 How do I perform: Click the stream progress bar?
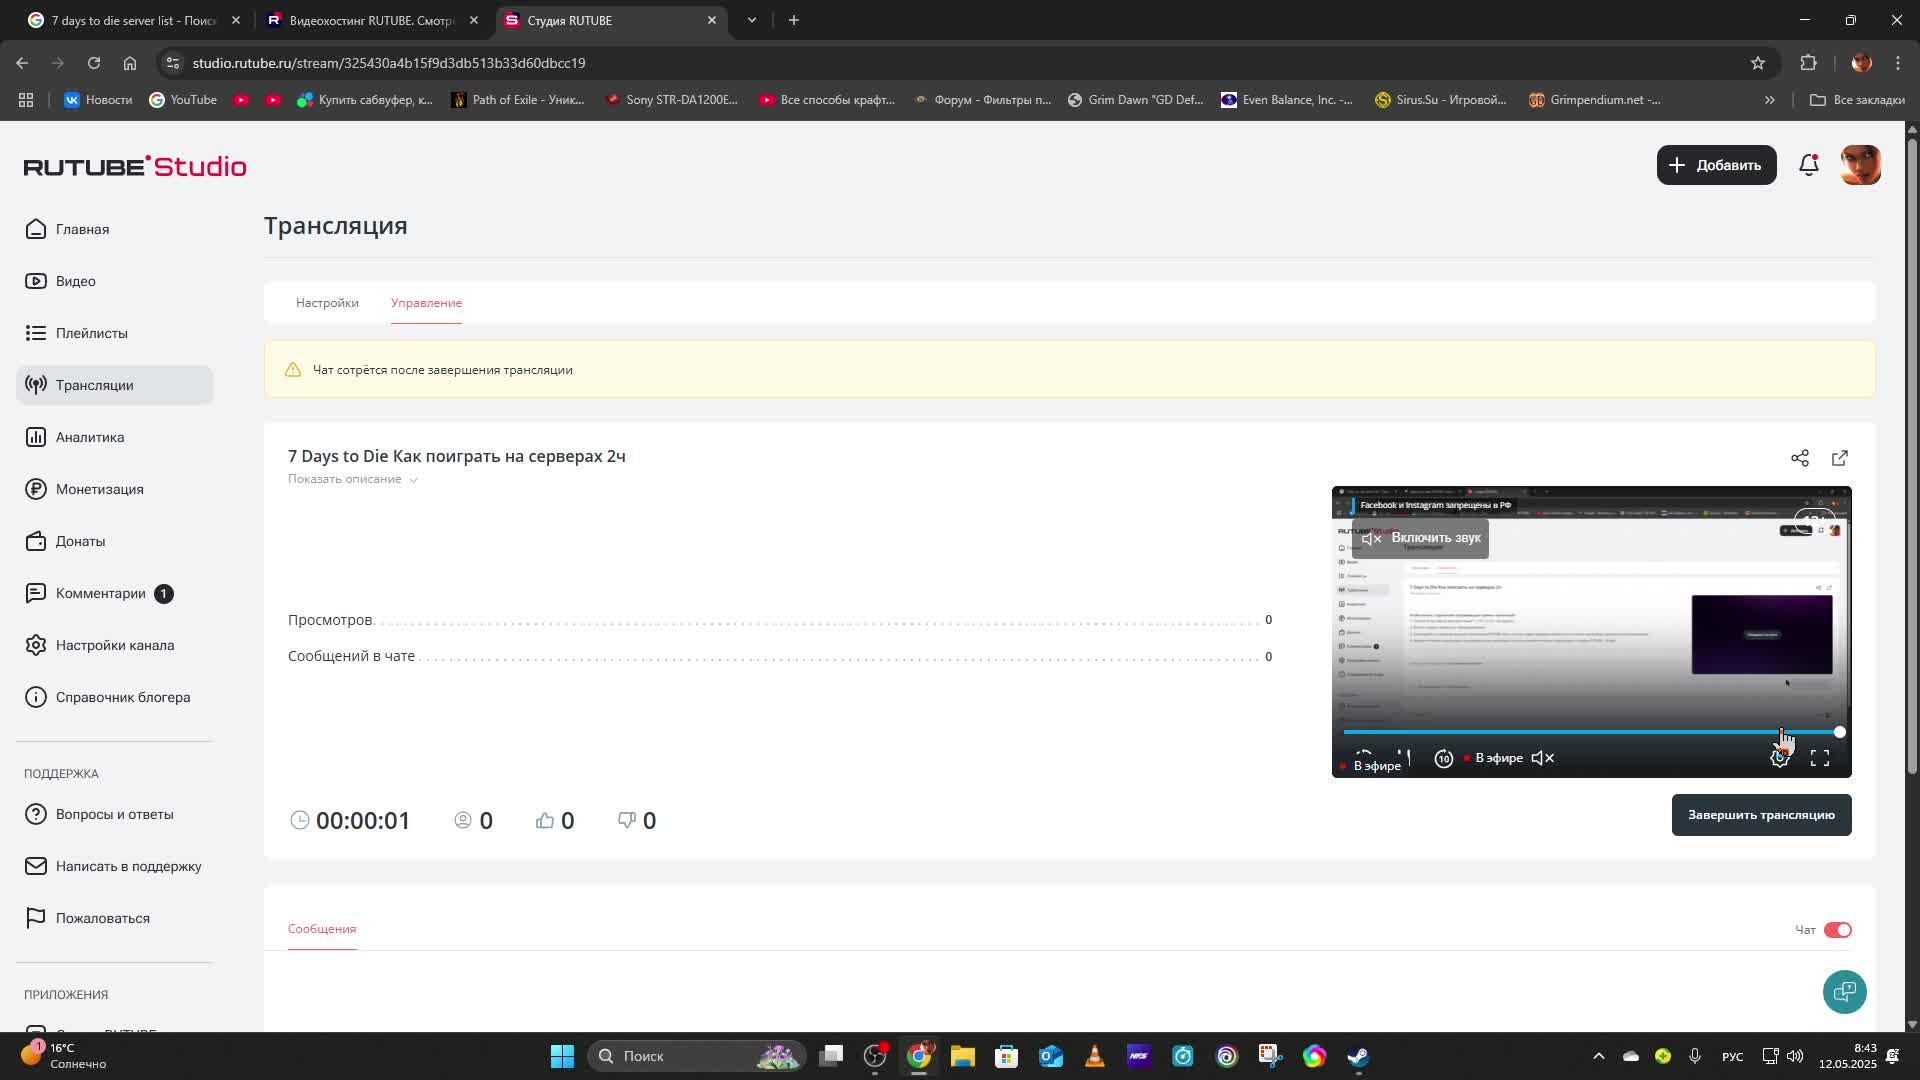1590,732
